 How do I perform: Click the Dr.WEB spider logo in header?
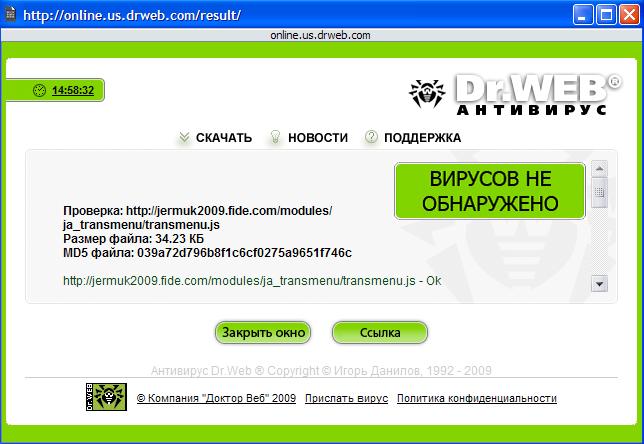[430, 93]
